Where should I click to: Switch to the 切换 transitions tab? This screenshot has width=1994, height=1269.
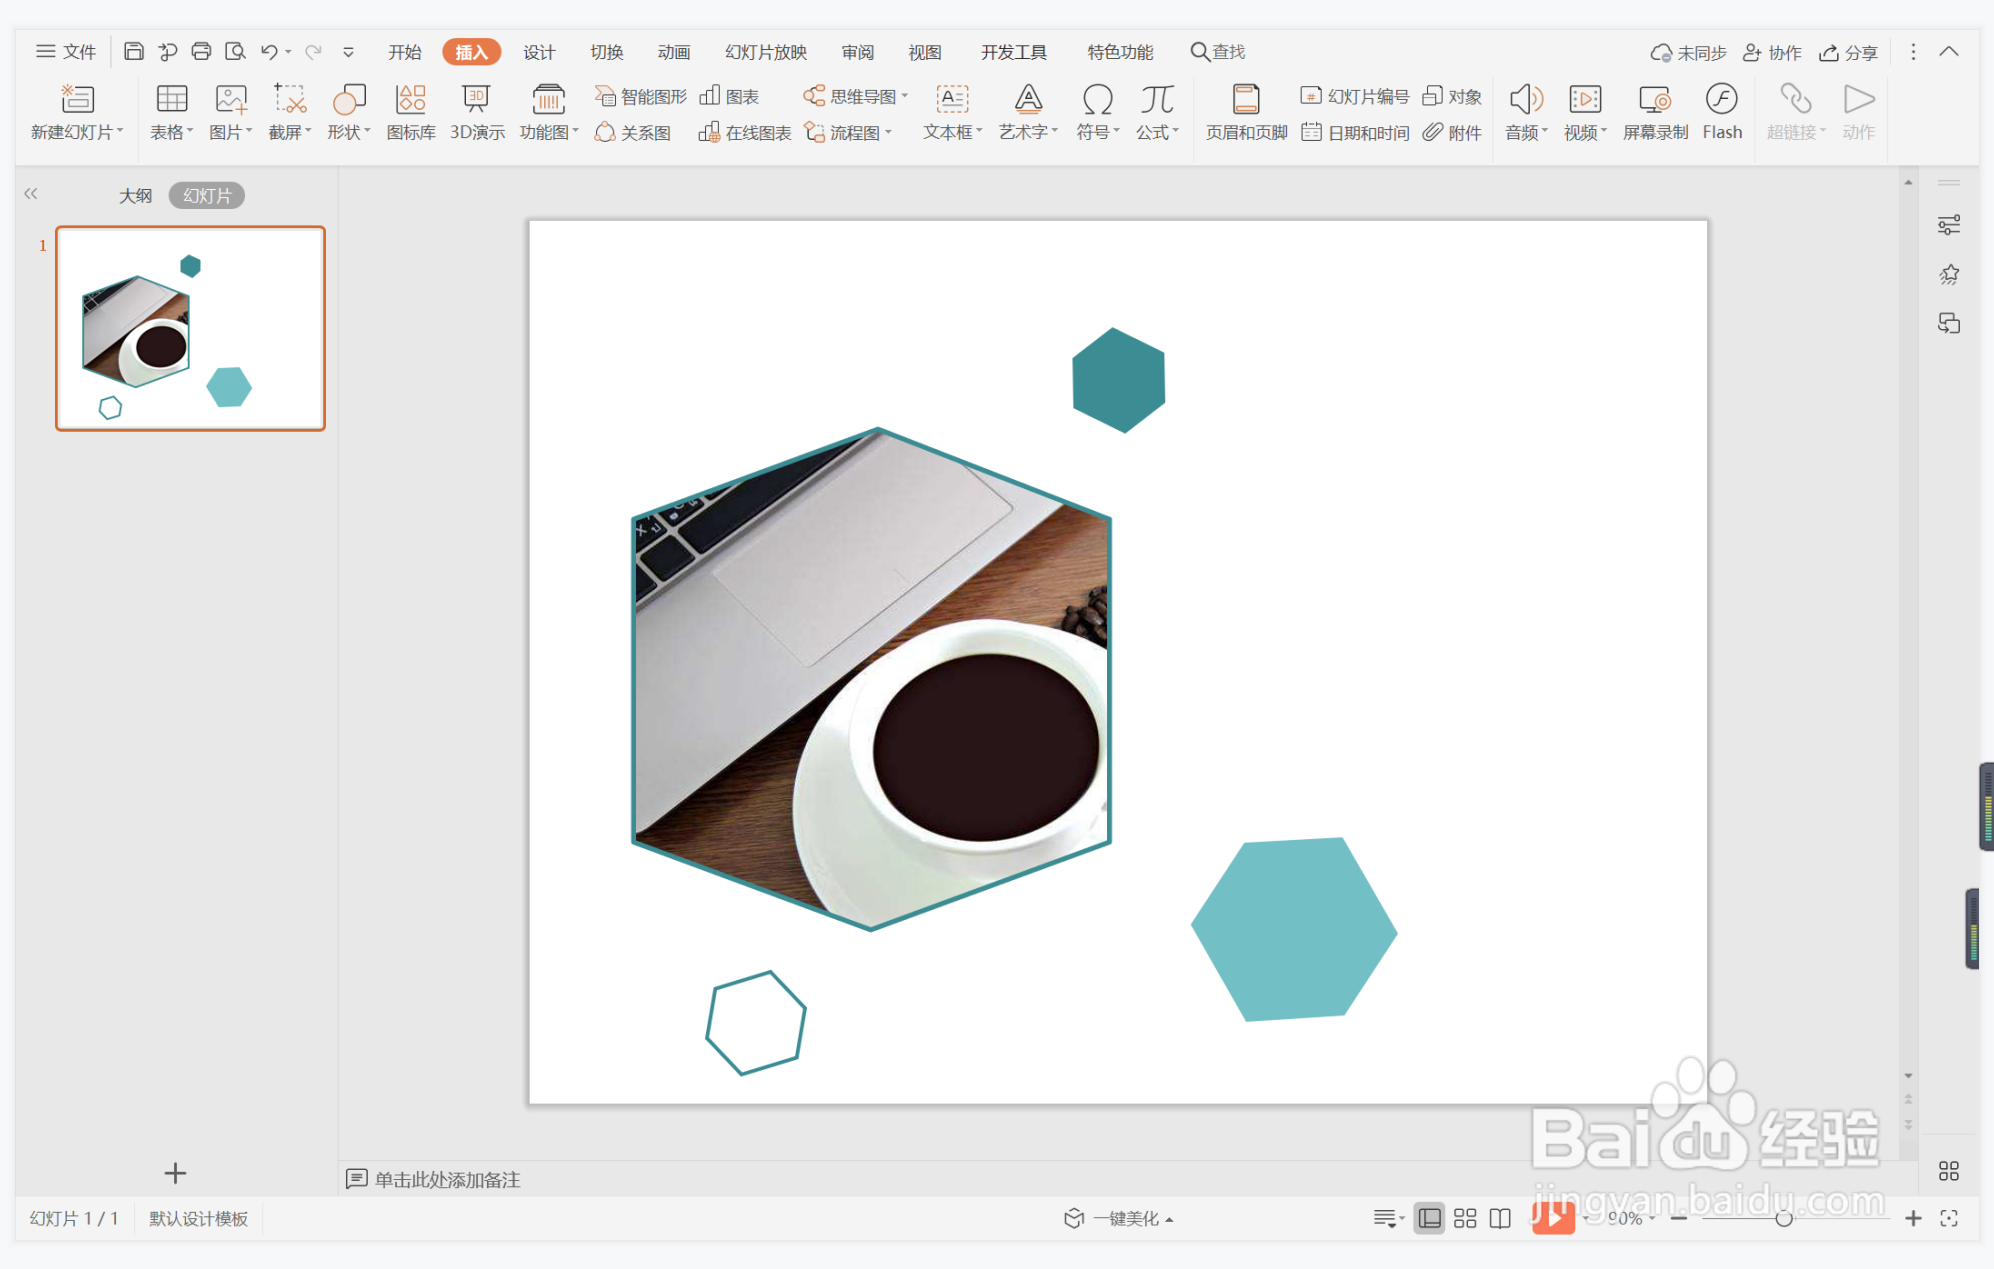(606, 52)
